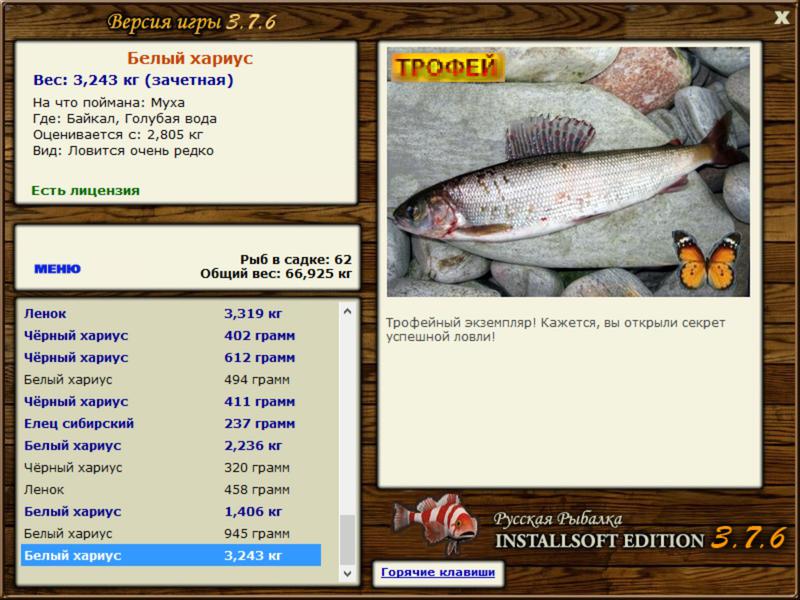
Task: Select the Белый хариус 494 грамм row
Action: point(171,380)
